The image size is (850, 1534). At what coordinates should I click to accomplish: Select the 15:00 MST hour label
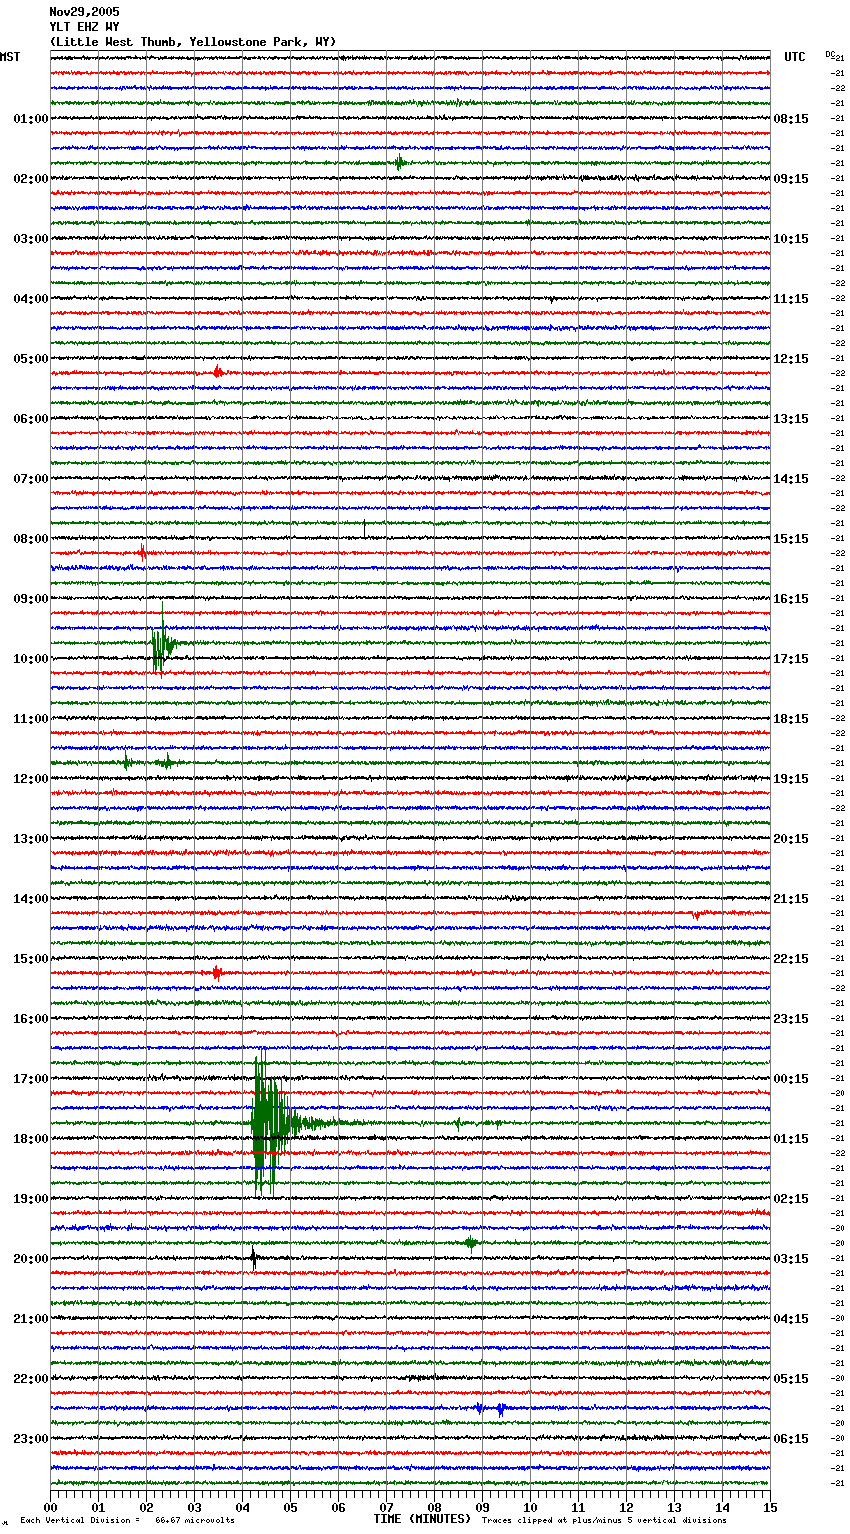30,959
